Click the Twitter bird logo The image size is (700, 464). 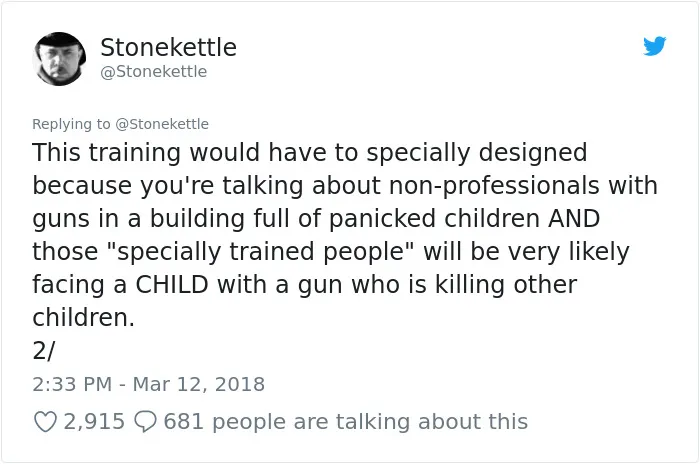654,46
